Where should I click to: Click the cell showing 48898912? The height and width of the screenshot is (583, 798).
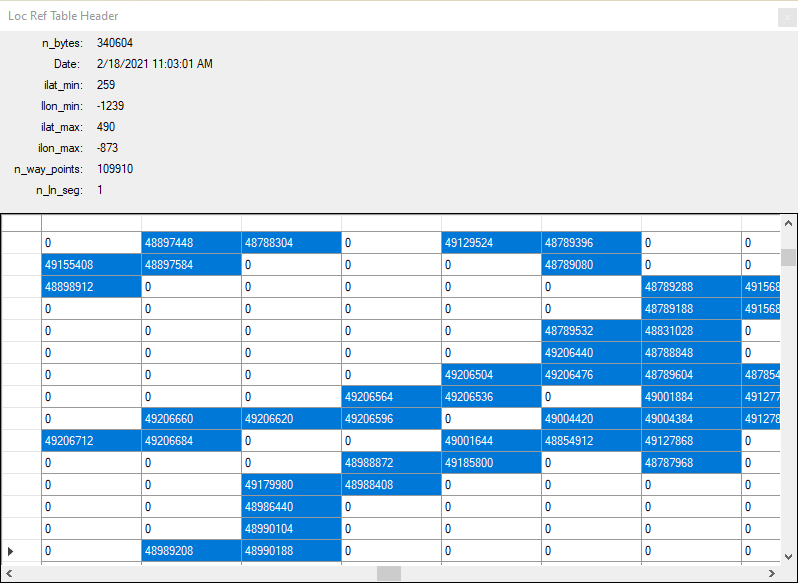(x=90, y=286)
